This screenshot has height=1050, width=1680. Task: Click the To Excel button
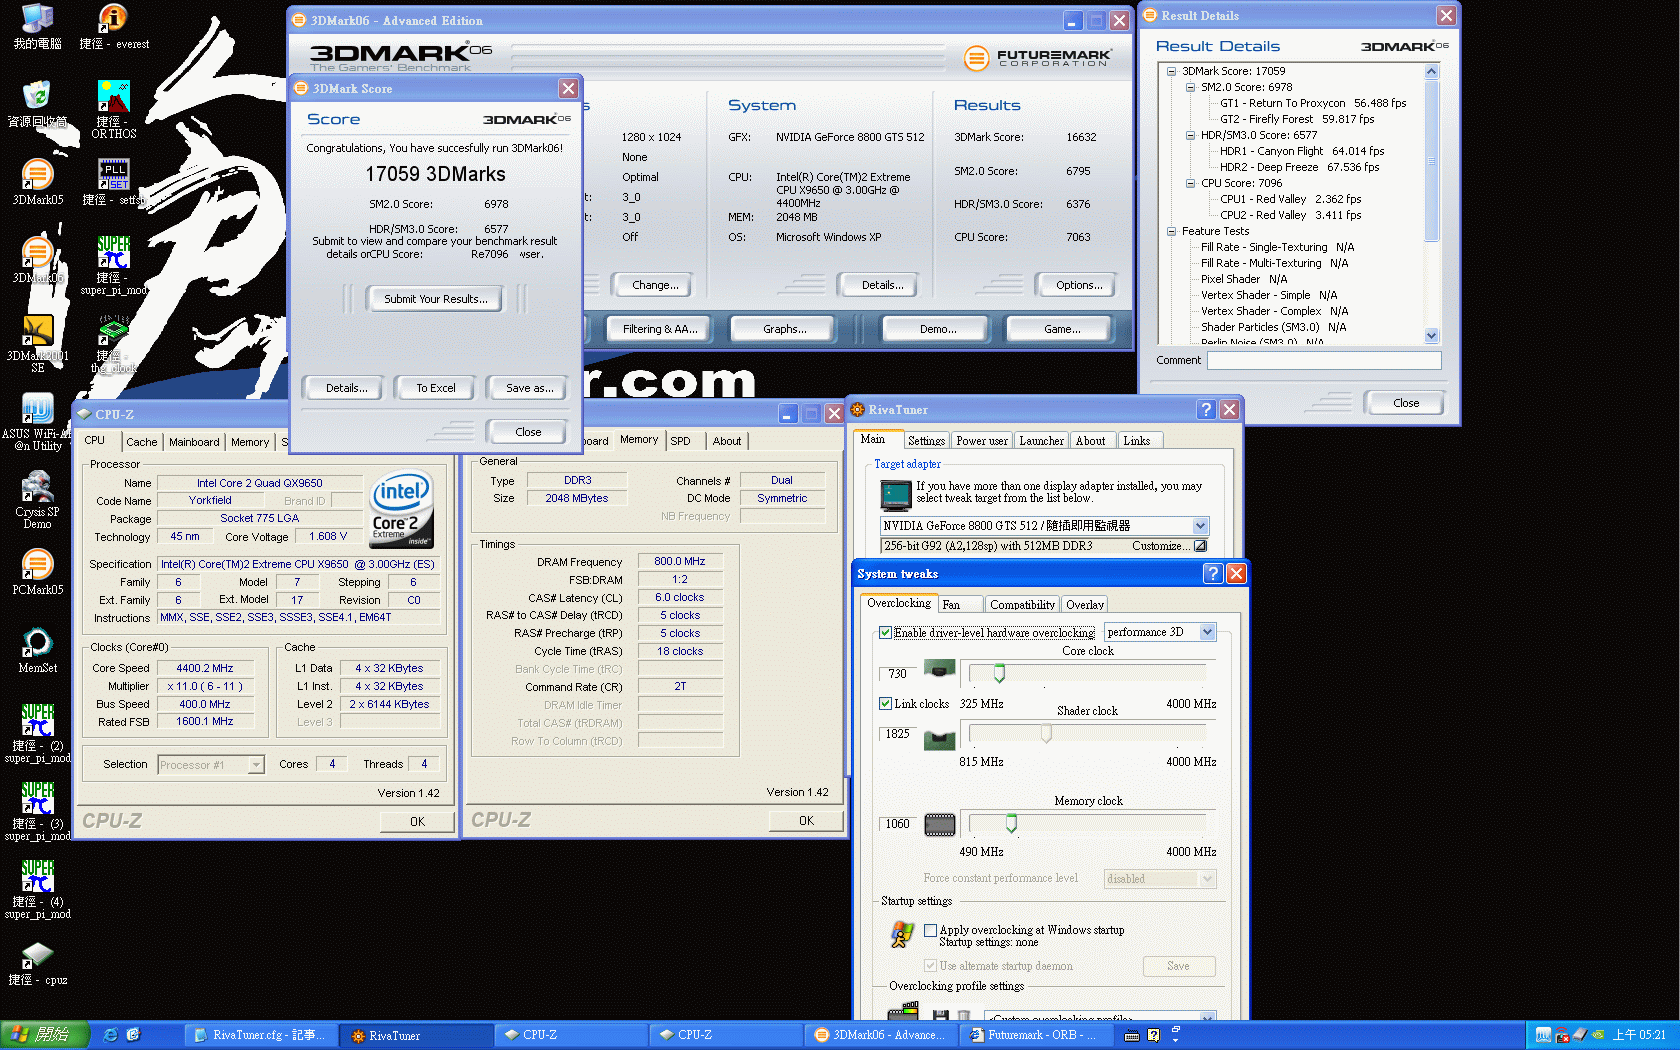click(435, 388)
